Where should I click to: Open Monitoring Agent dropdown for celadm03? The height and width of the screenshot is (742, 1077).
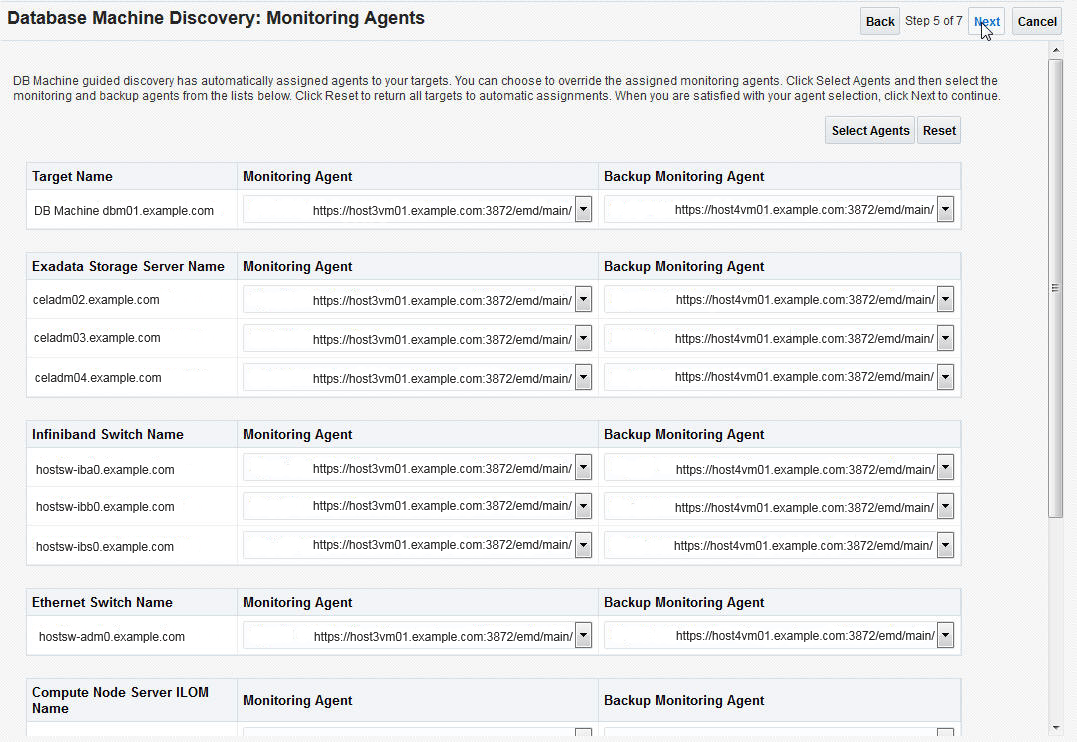coord(583,338)
